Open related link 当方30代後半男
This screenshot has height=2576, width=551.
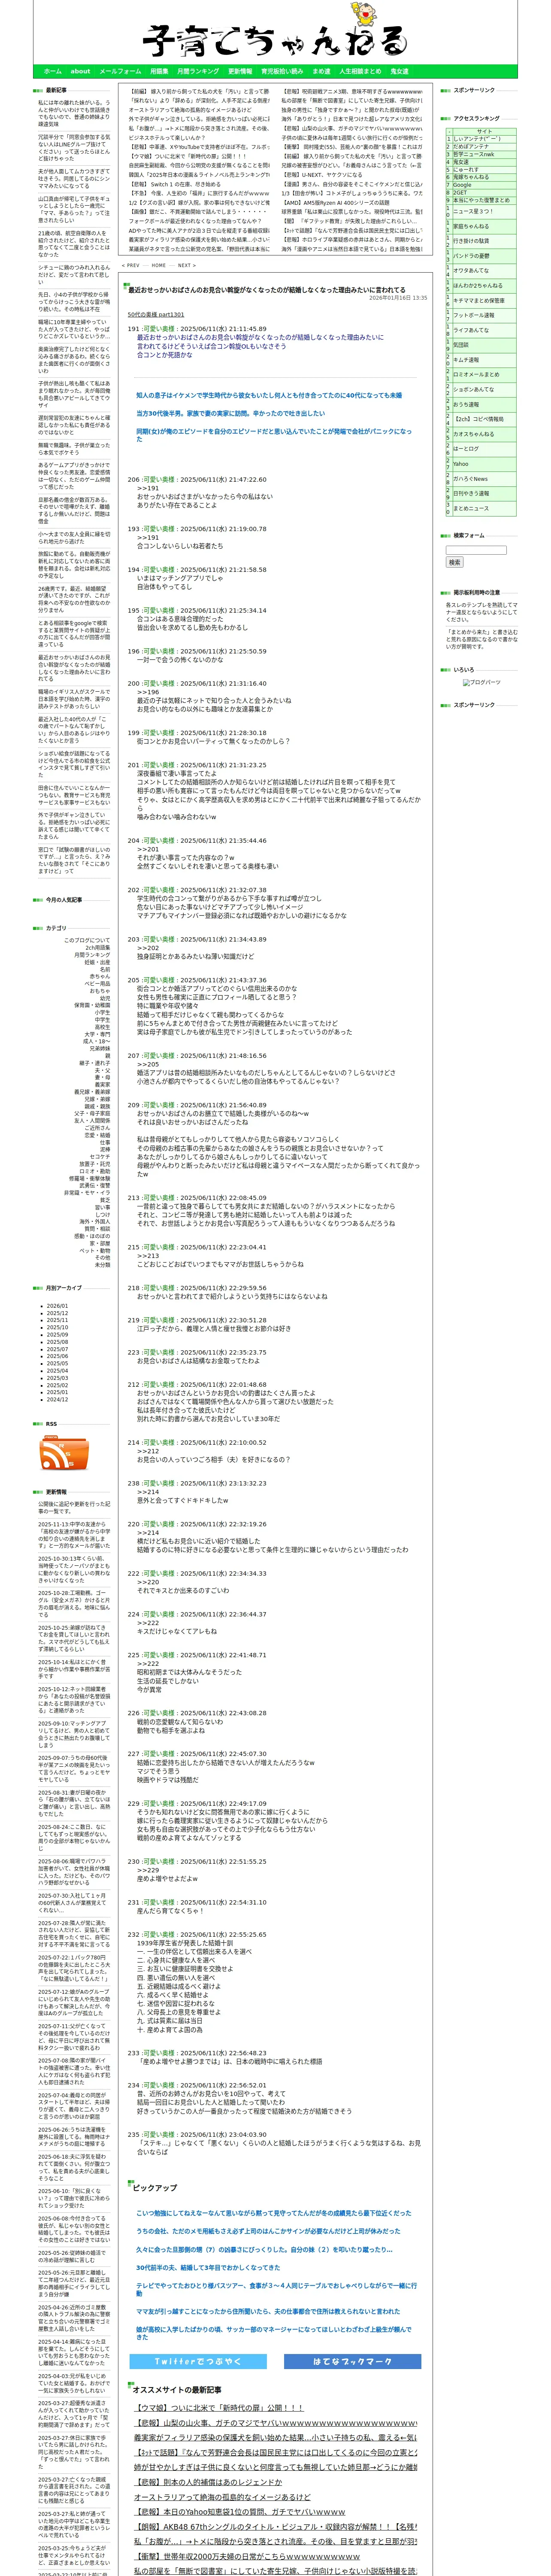230,413
